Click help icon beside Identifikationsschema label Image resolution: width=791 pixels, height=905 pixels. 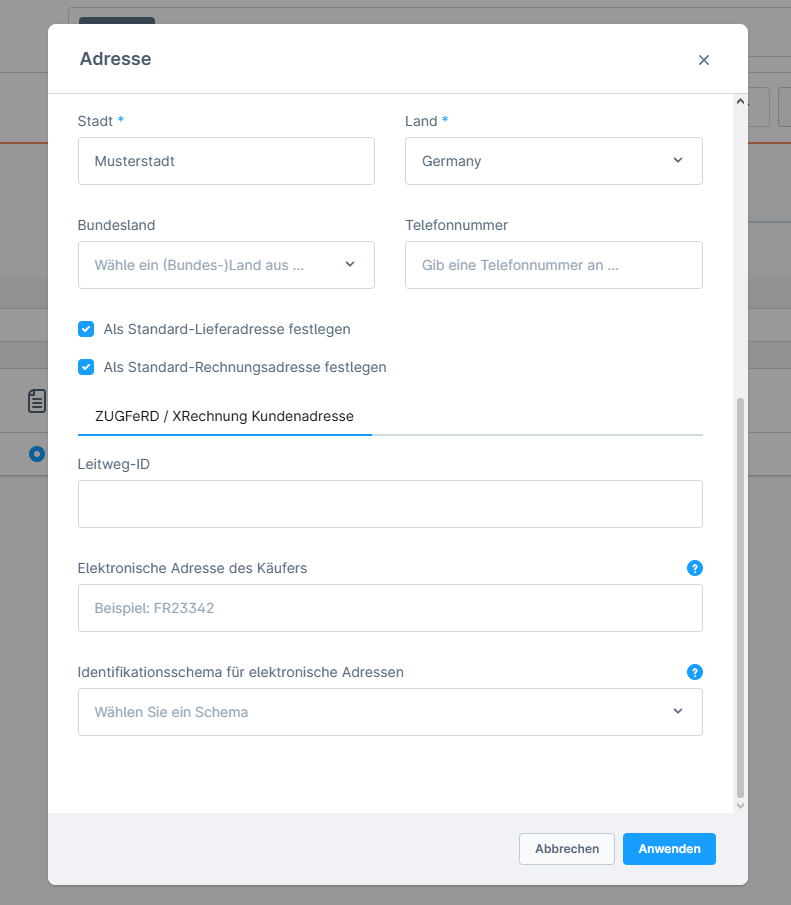click(x=695, y=672)
